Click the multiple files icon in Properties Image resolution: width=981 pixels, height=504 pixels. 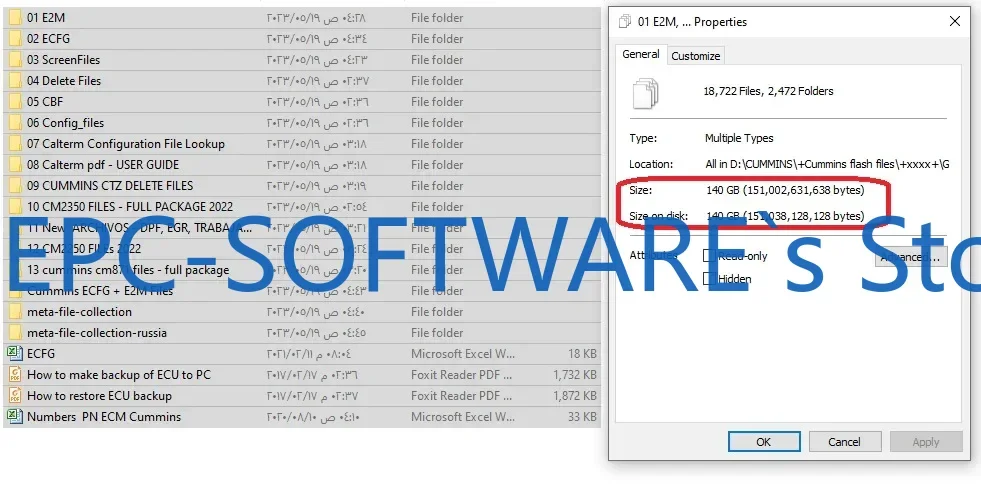(646, 94)
